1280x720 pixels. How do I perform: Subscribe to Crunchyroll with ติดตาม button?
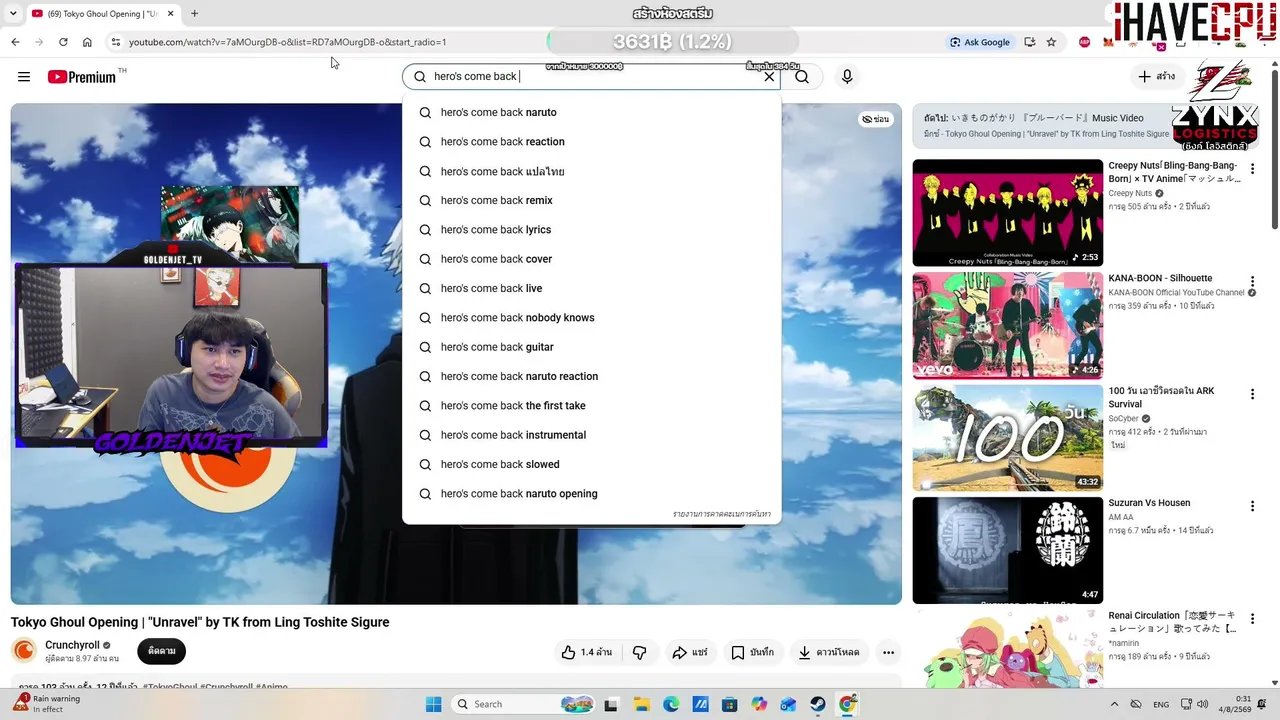tap(161, 651)
